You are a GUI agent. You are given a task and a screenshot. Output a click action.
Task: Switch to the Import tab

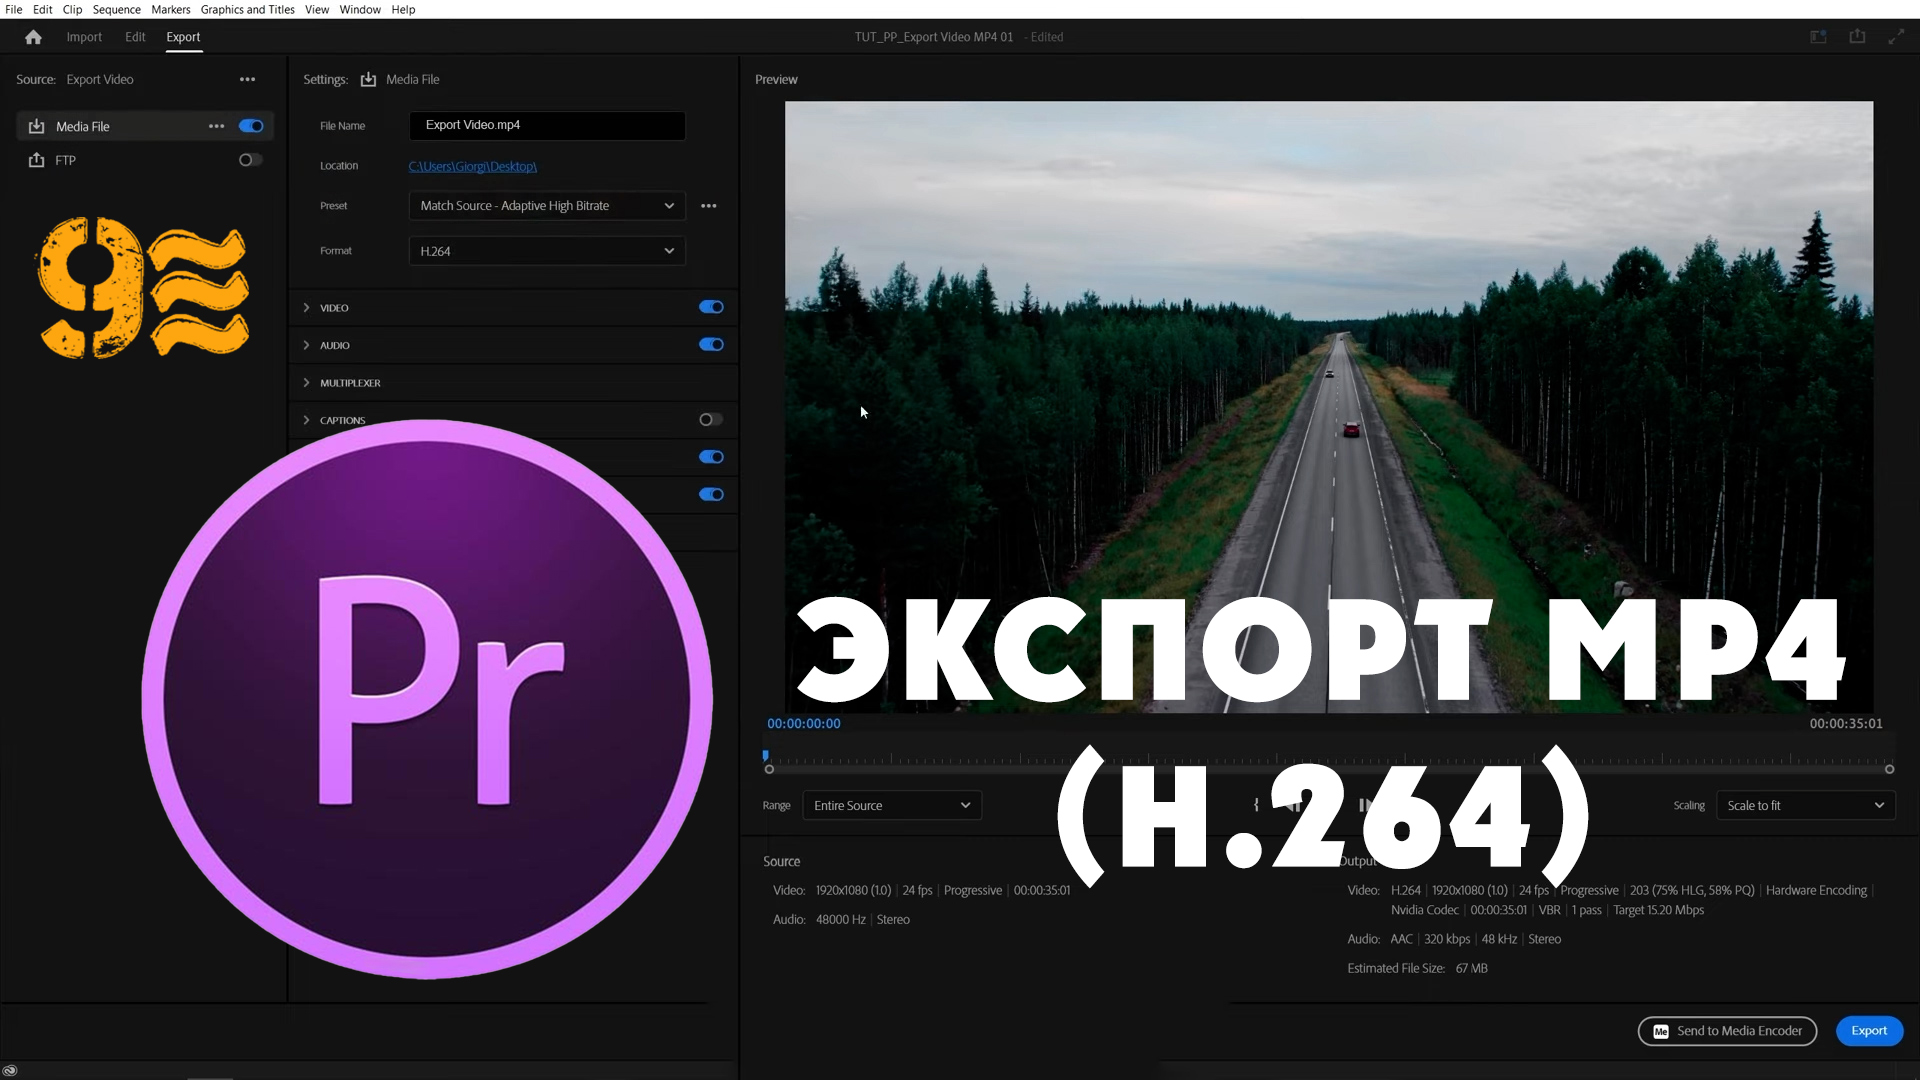pos(84,37)
